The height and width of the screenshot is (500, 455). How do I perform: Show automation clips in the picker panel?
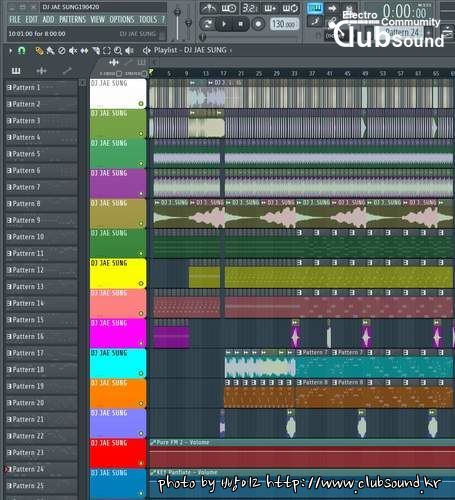click(x=67, y=70)
